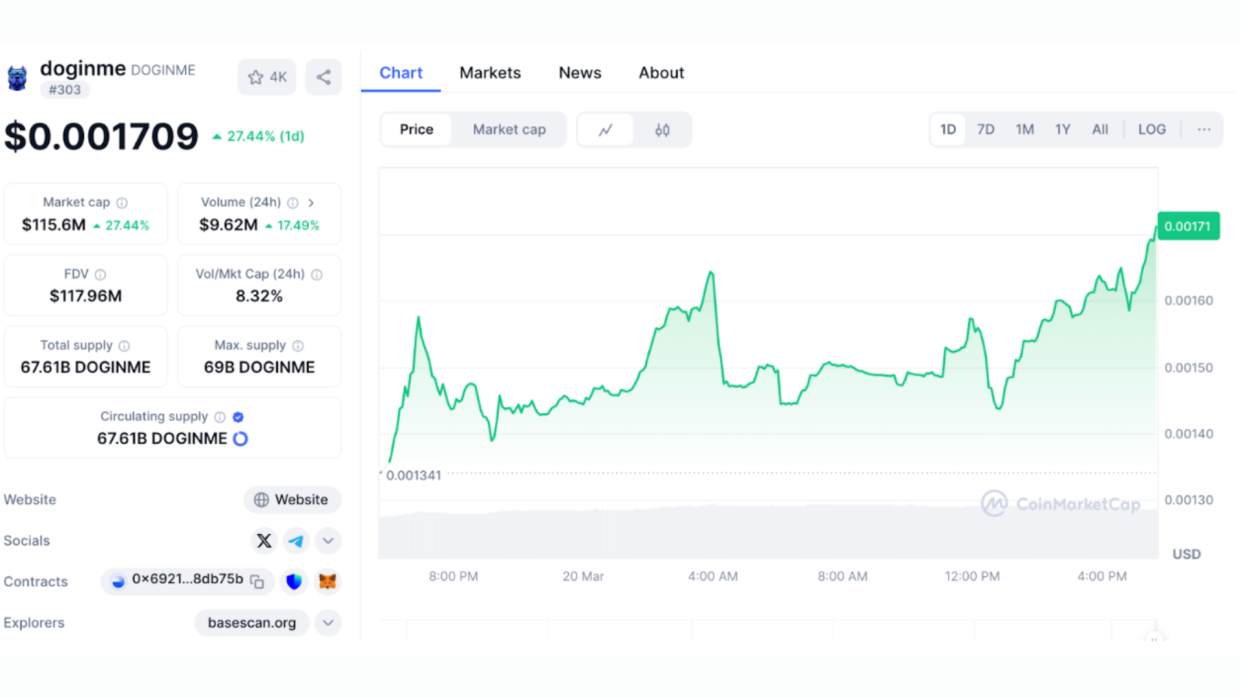Click the $0.001709 price text

tap(102, 136)
